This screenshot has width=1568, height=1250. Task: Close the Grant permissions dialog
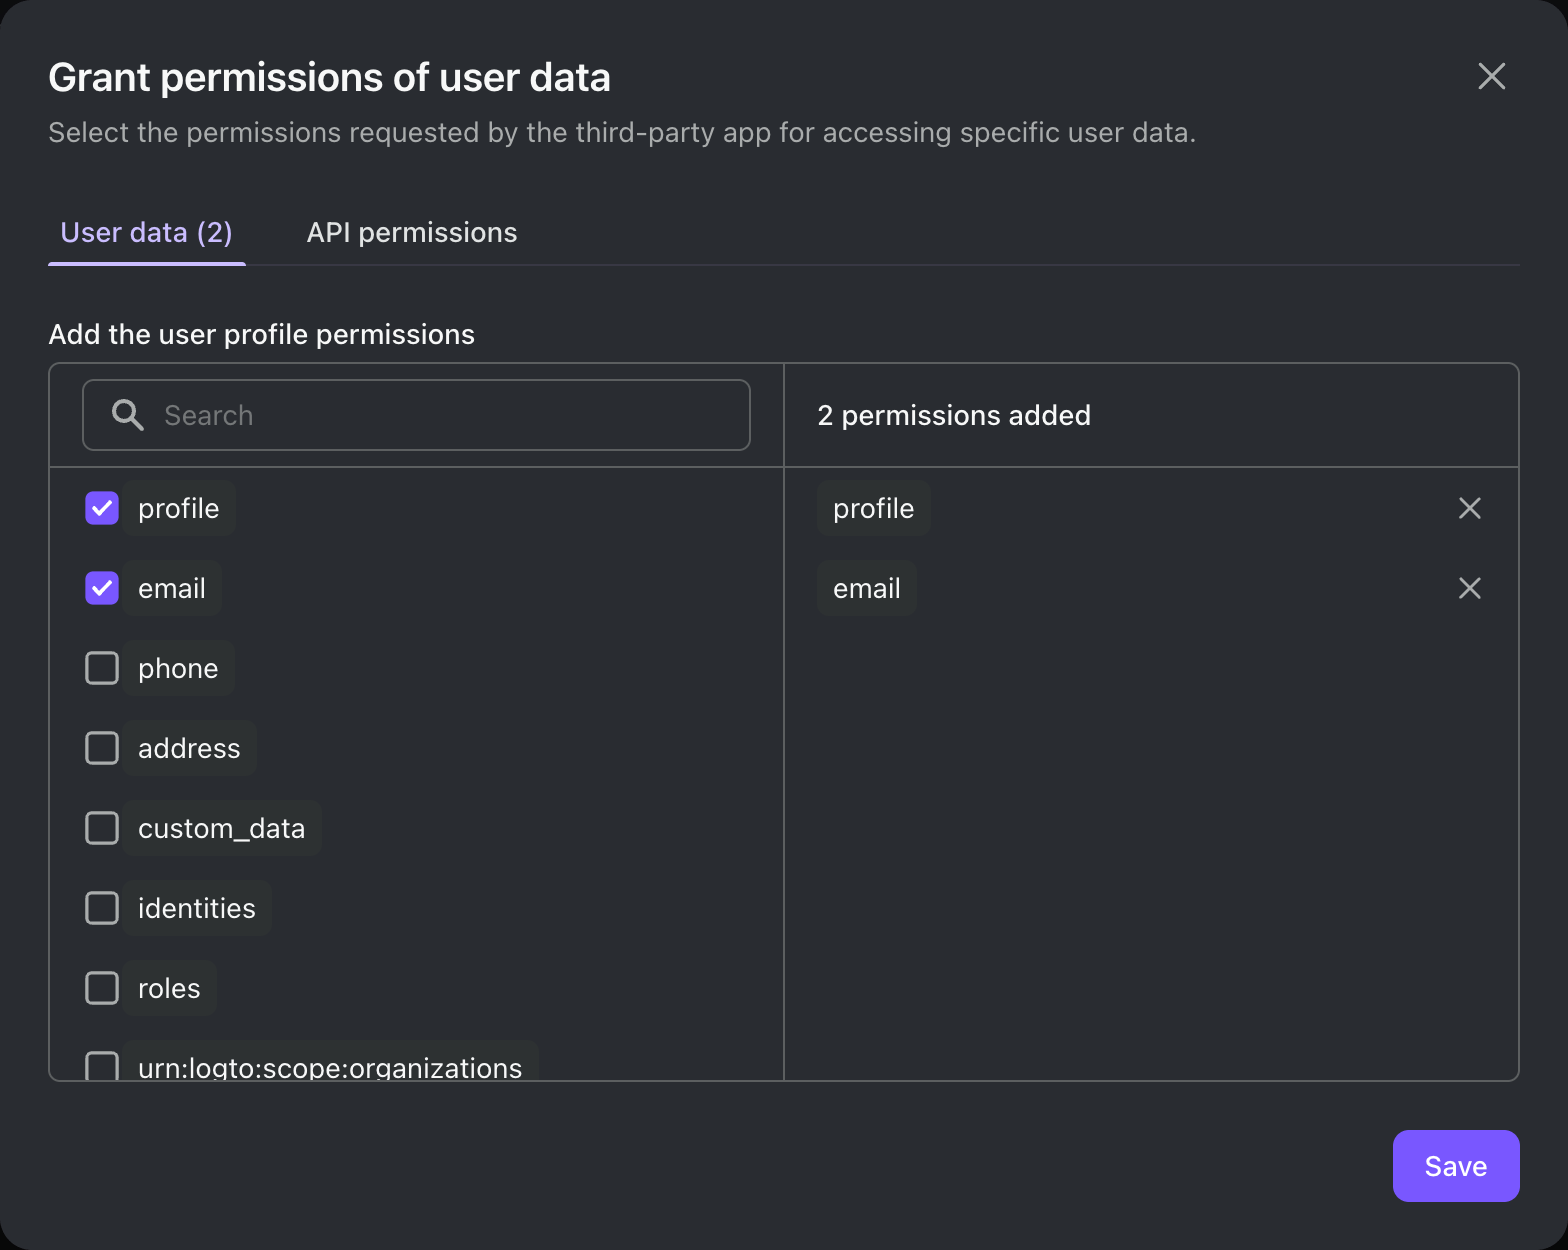[1491, 76]
